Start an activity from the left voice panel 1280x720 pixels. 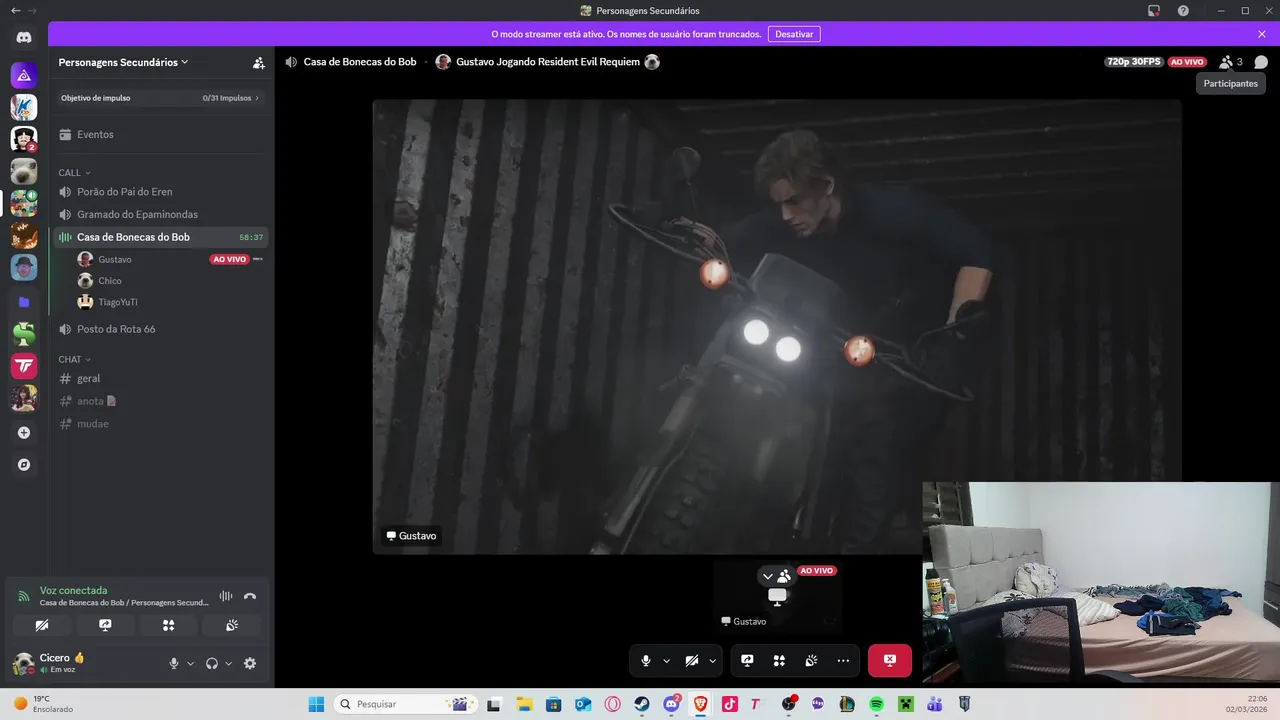168,625
